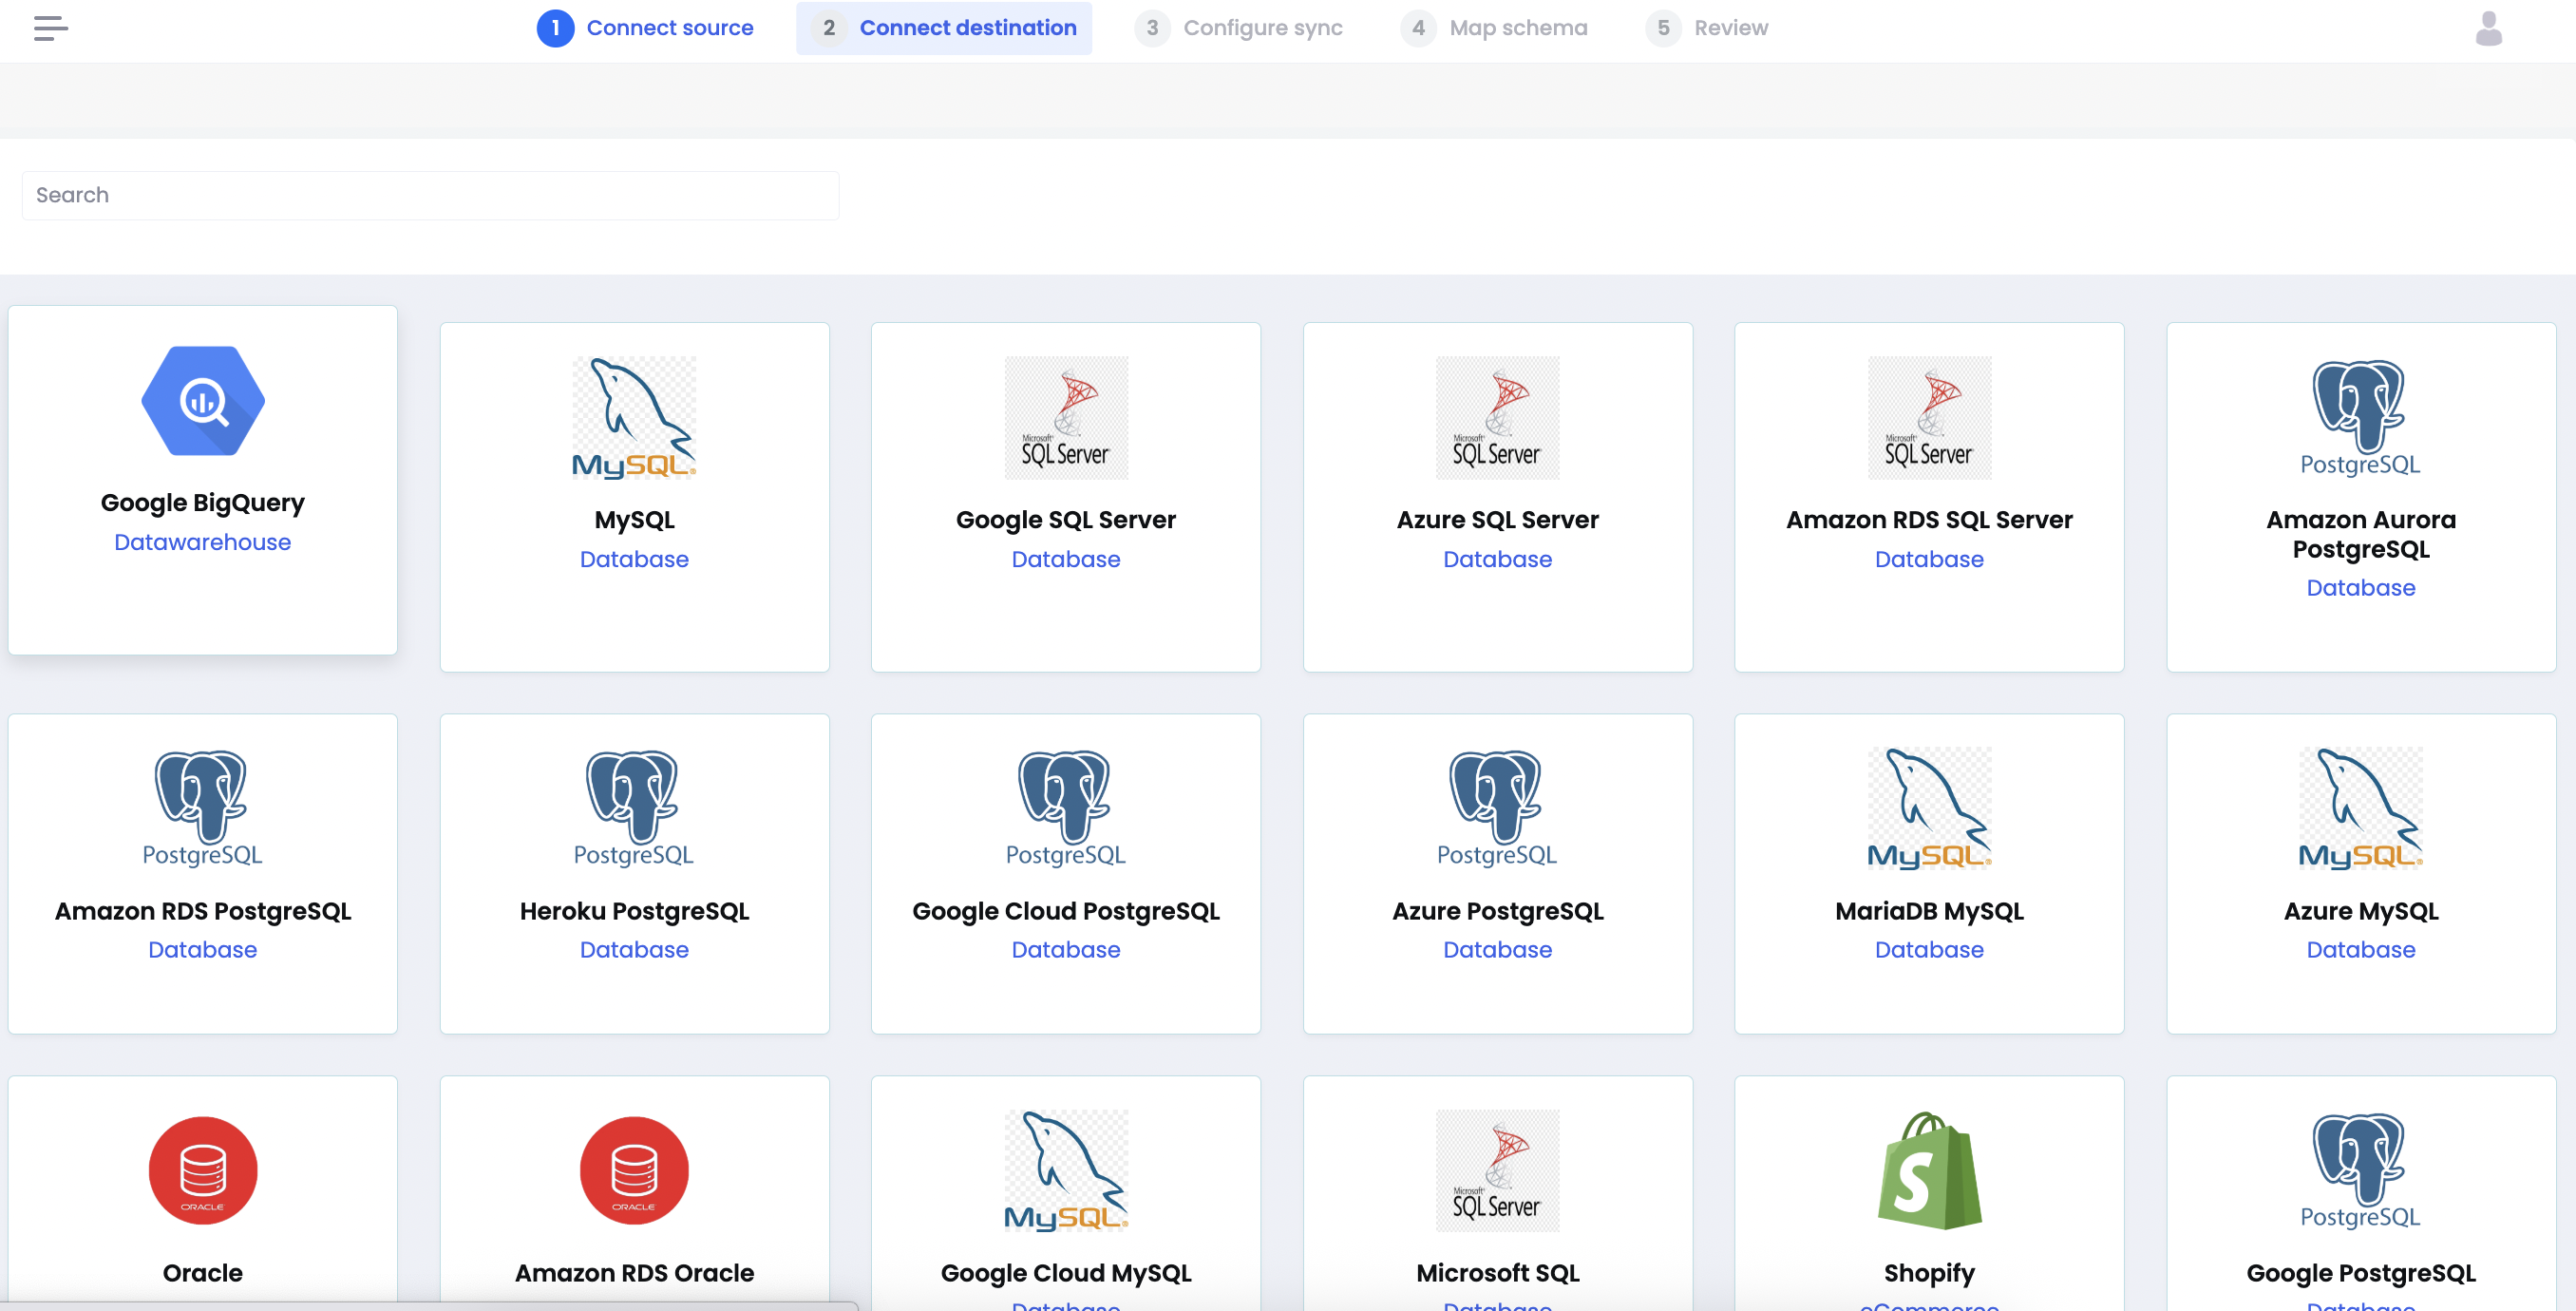The width and height of the screenshot is (2576, 1311).
Task: Click the dolphin logo on Azure MySQL card
Action: point(2360,808)
